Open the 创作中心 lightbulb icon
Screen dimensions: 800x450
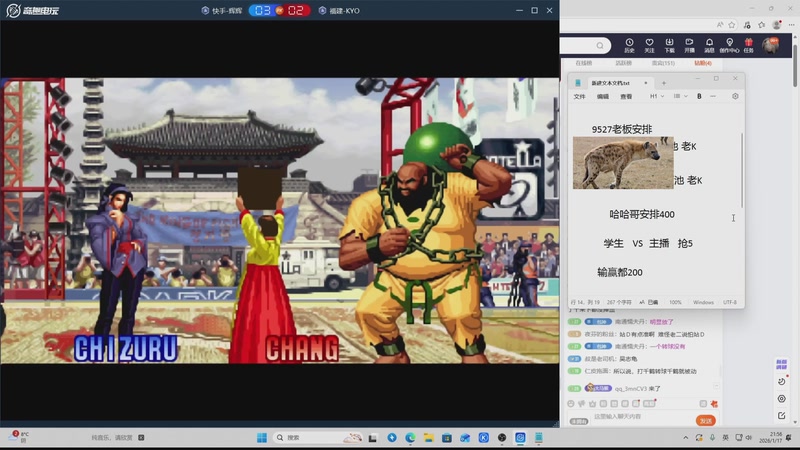730,45
